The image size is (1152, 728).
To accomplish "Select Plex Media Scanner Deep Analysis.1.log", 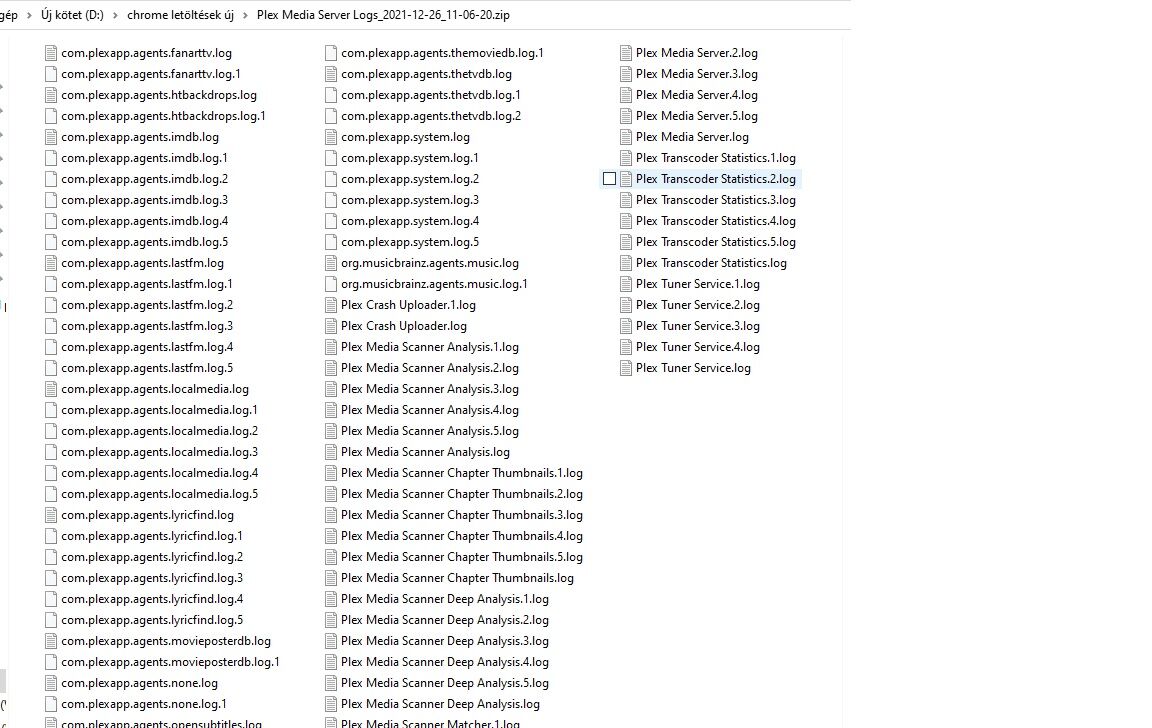I will (445, 599).
